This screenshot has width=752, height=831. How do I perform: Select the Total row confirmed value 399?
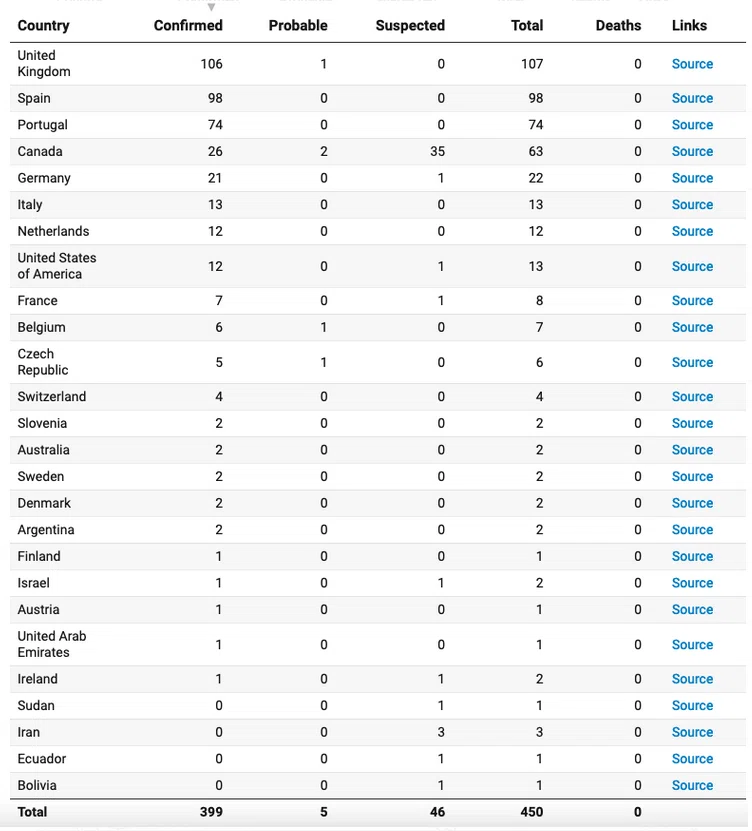click(x=211, y=812)
